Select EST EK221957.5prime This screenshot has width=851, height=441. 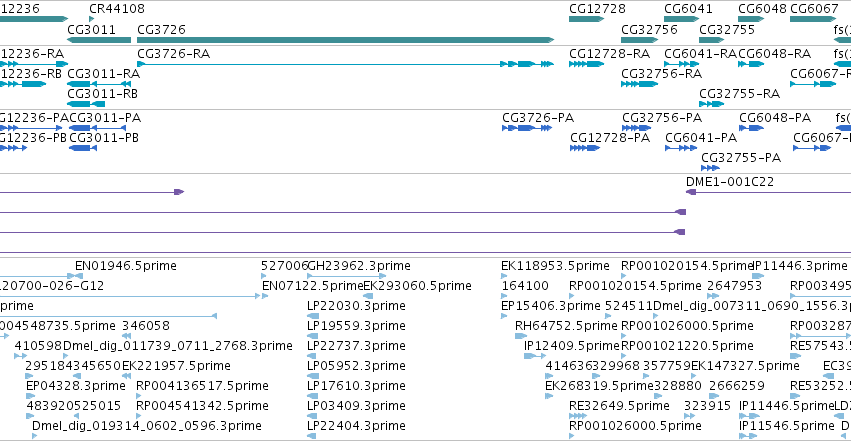point(176,366)
